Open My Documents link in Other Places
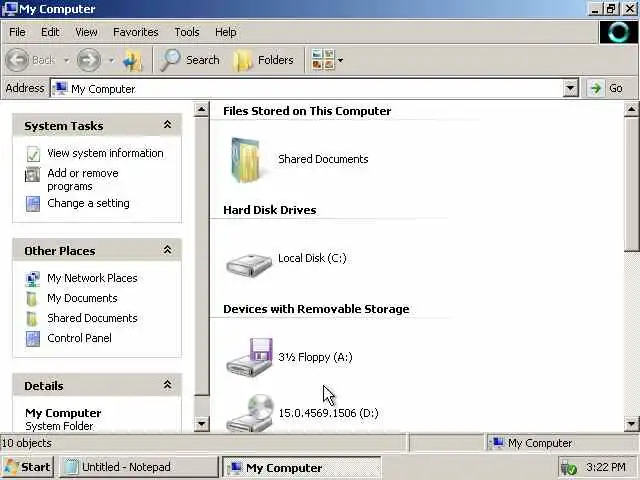The height and width of the screenshot is (480, 640). click(82, 298)
